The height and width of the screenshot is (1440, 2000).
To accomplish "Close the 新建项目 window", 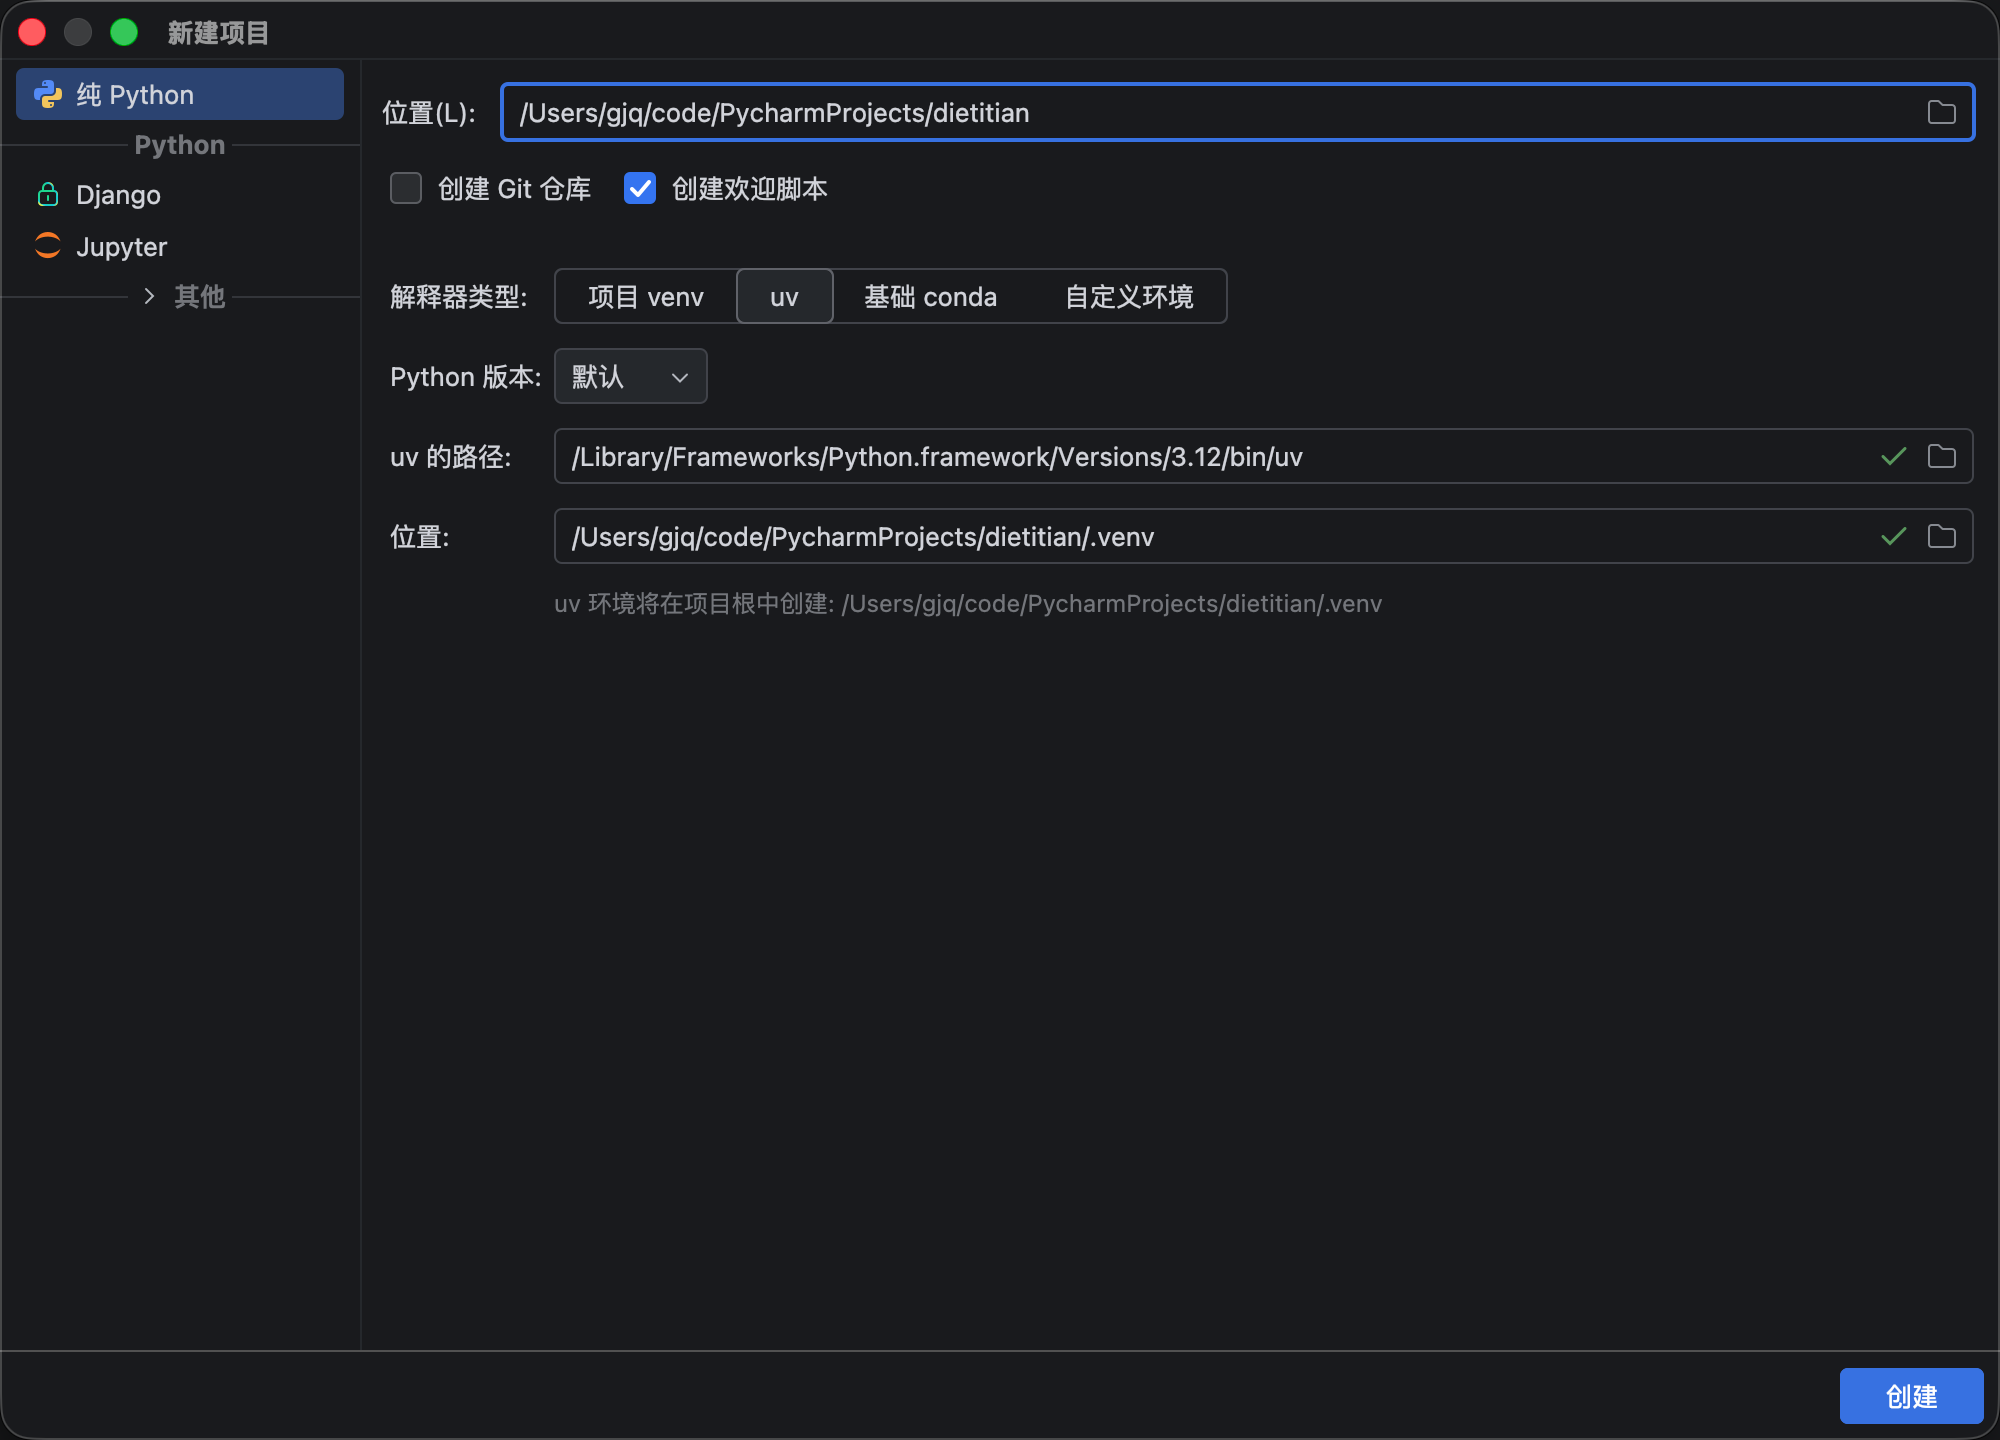I will pos(33,32).
